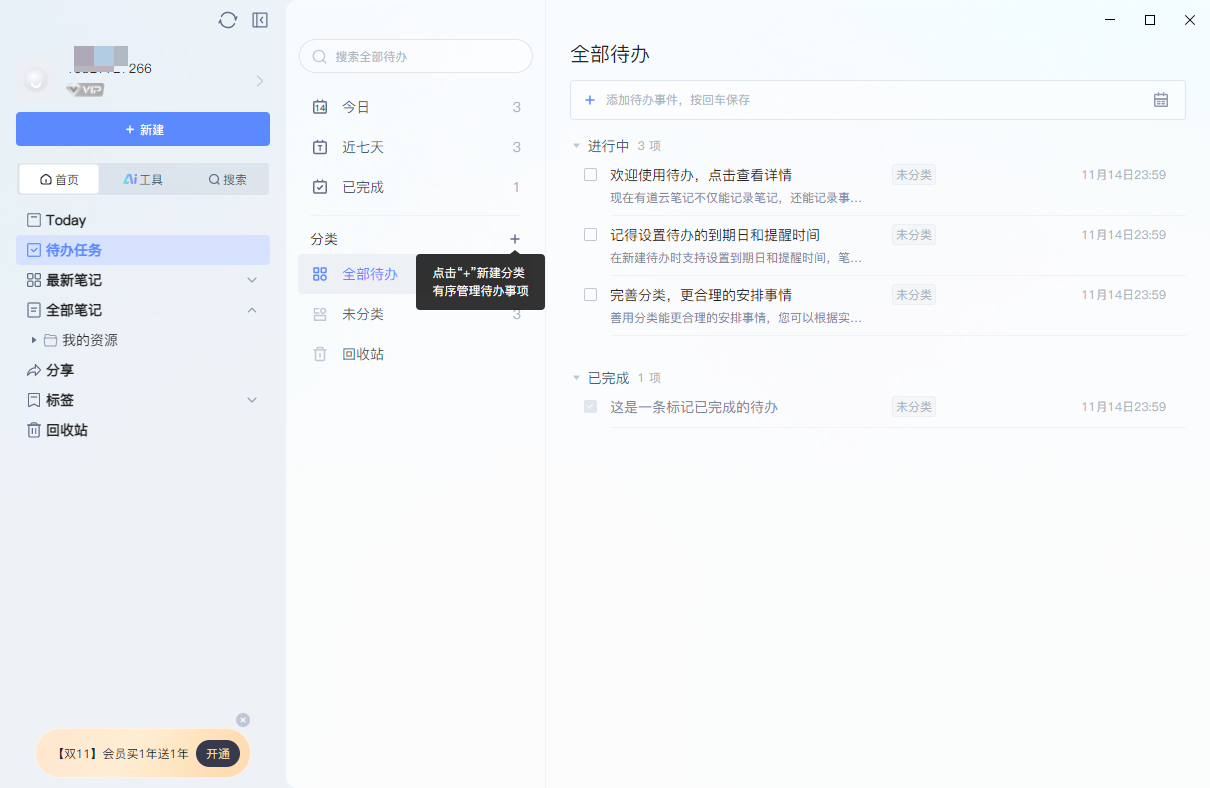Open the calendar icon on the add-todo bar
This screenshot has height=788, width=1210.
click(x=1160, y=100)
